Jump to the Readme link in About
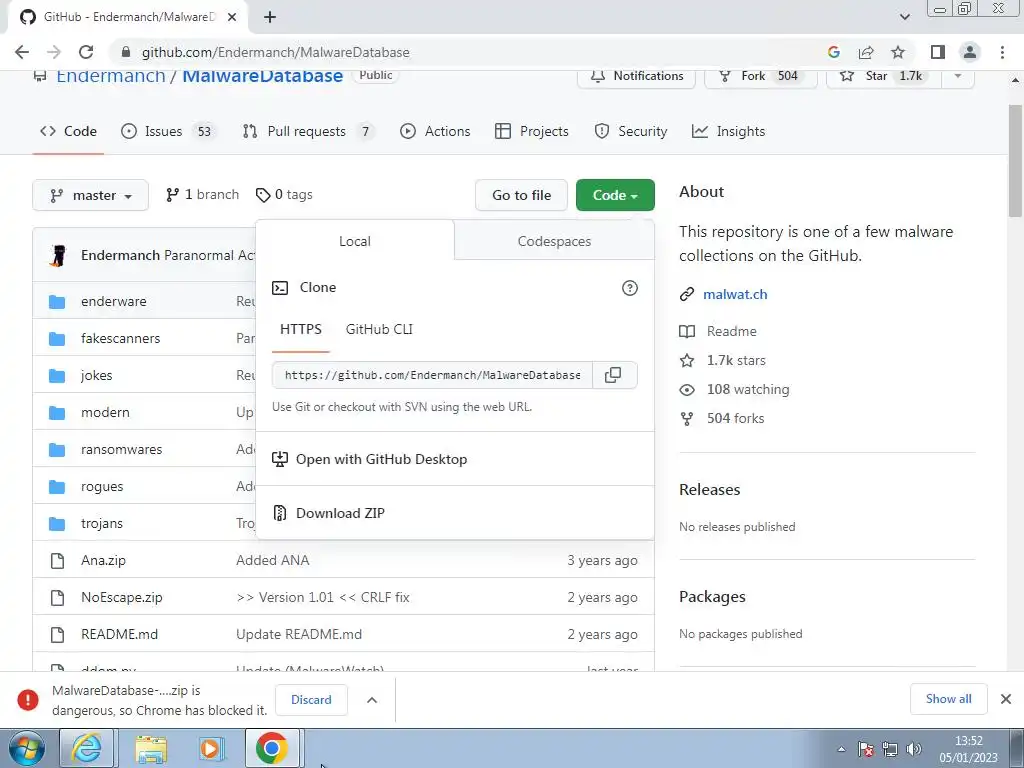Viewport: 1024px width, 768px height. pos(731,331)
